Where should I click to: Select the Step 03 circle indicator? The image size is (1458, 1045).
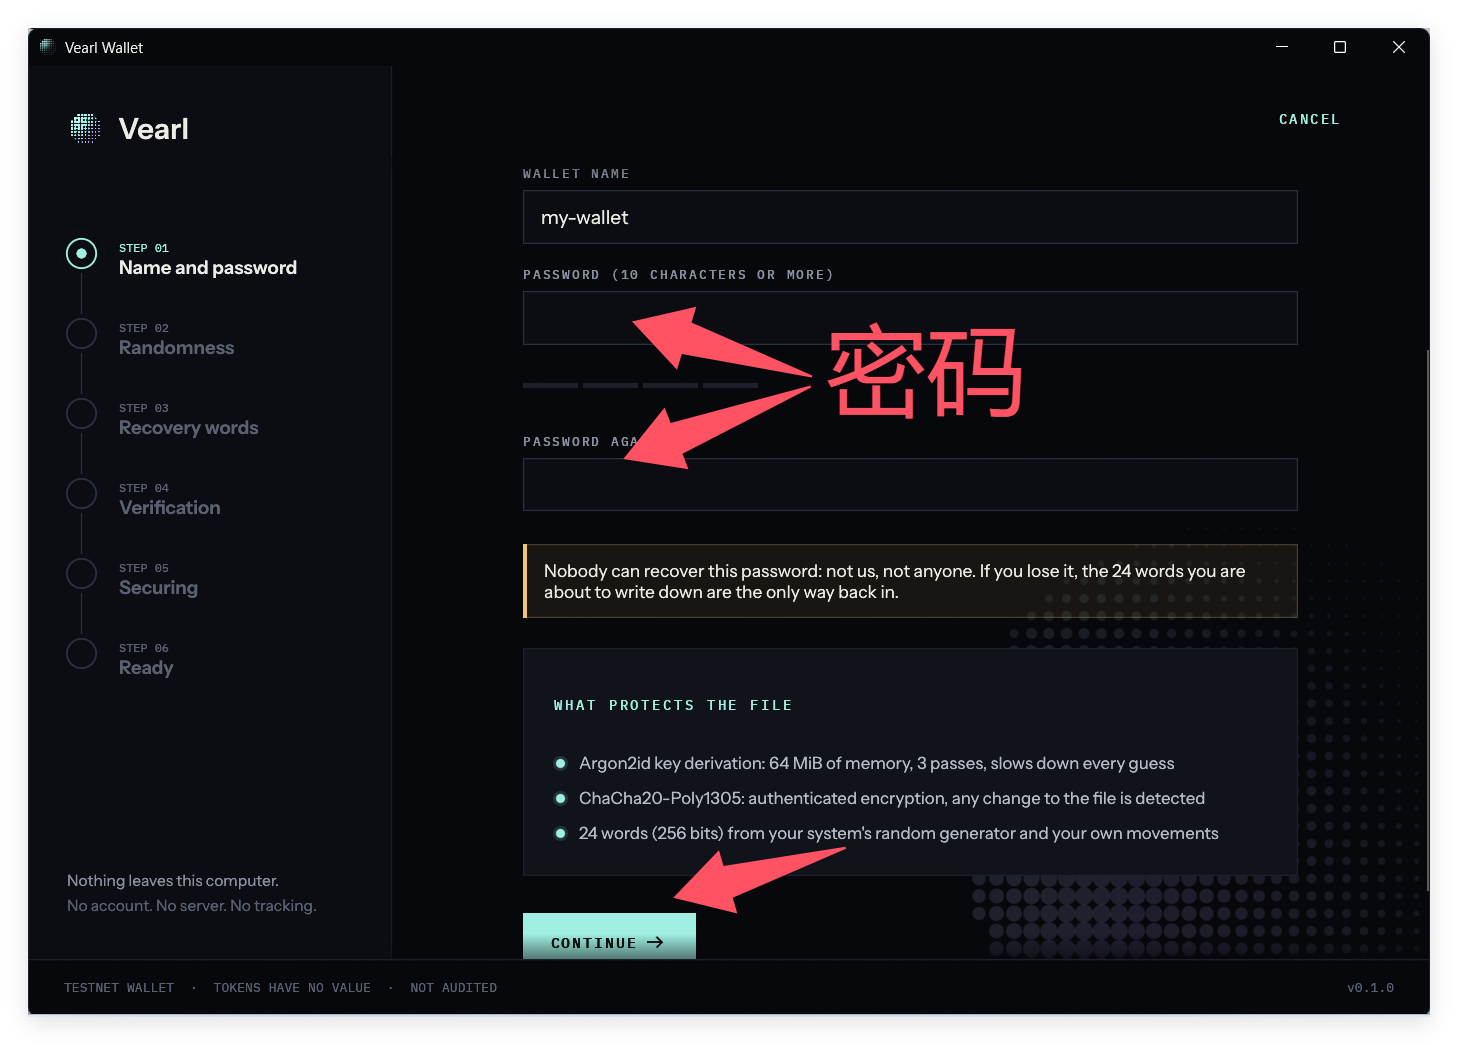coord(82,414)
